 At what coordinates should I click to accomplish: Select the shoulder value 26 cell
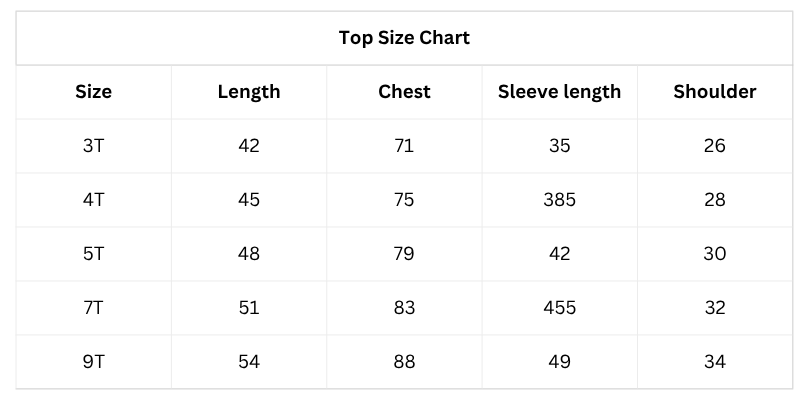coord(714,146)
